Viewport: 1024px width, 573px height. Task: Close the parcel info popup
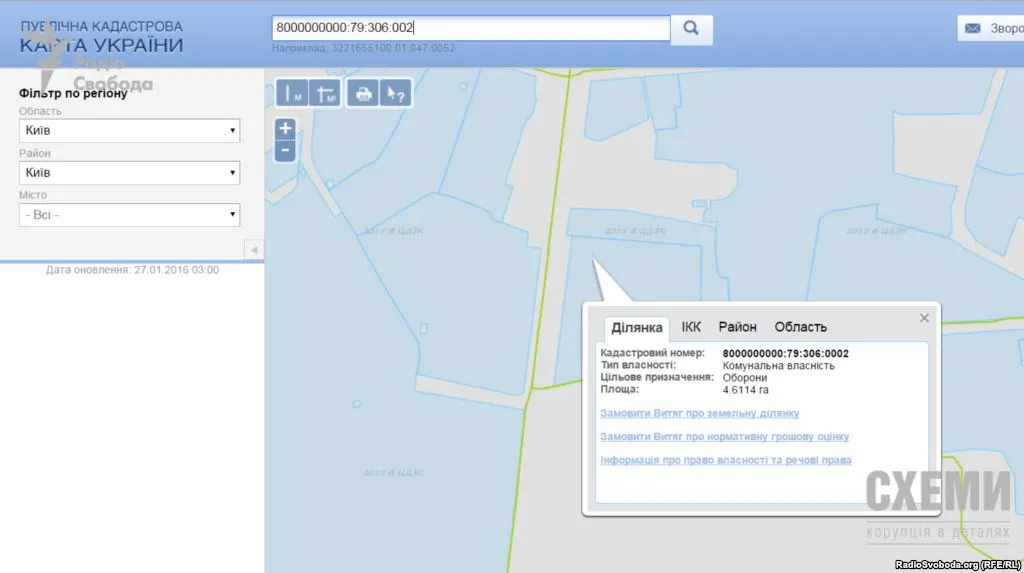click(x=924, y=318)
